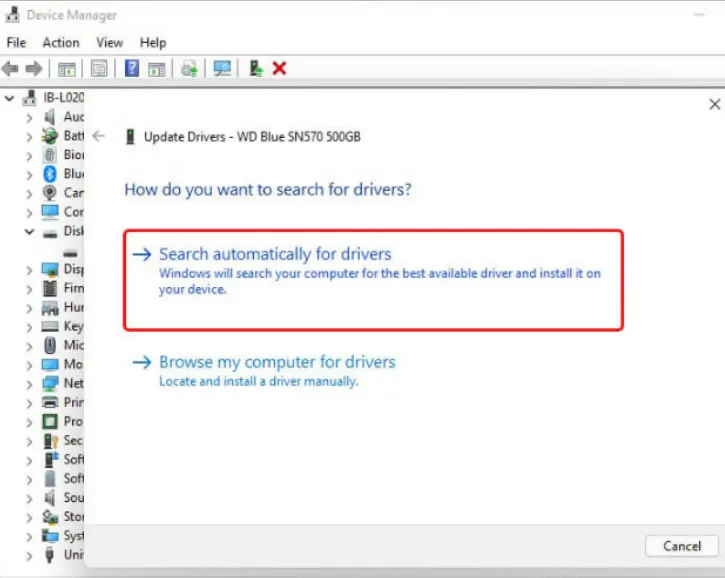
Task: Select the Batteries icon in the tree
Action: click(49, 136)
